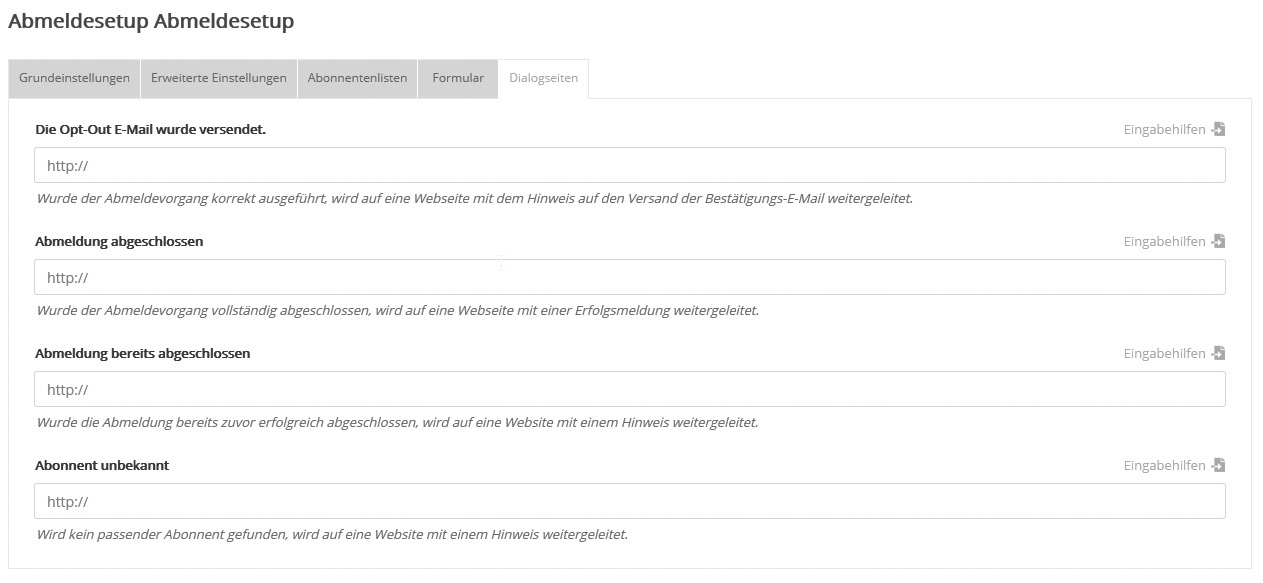The width and height of the screenshot is (1263, 583).
Task: Click the Eingabehilfen icon for Abmeldung abgeschlossen
Action: pyautogui.click(x=1218, y=242)
